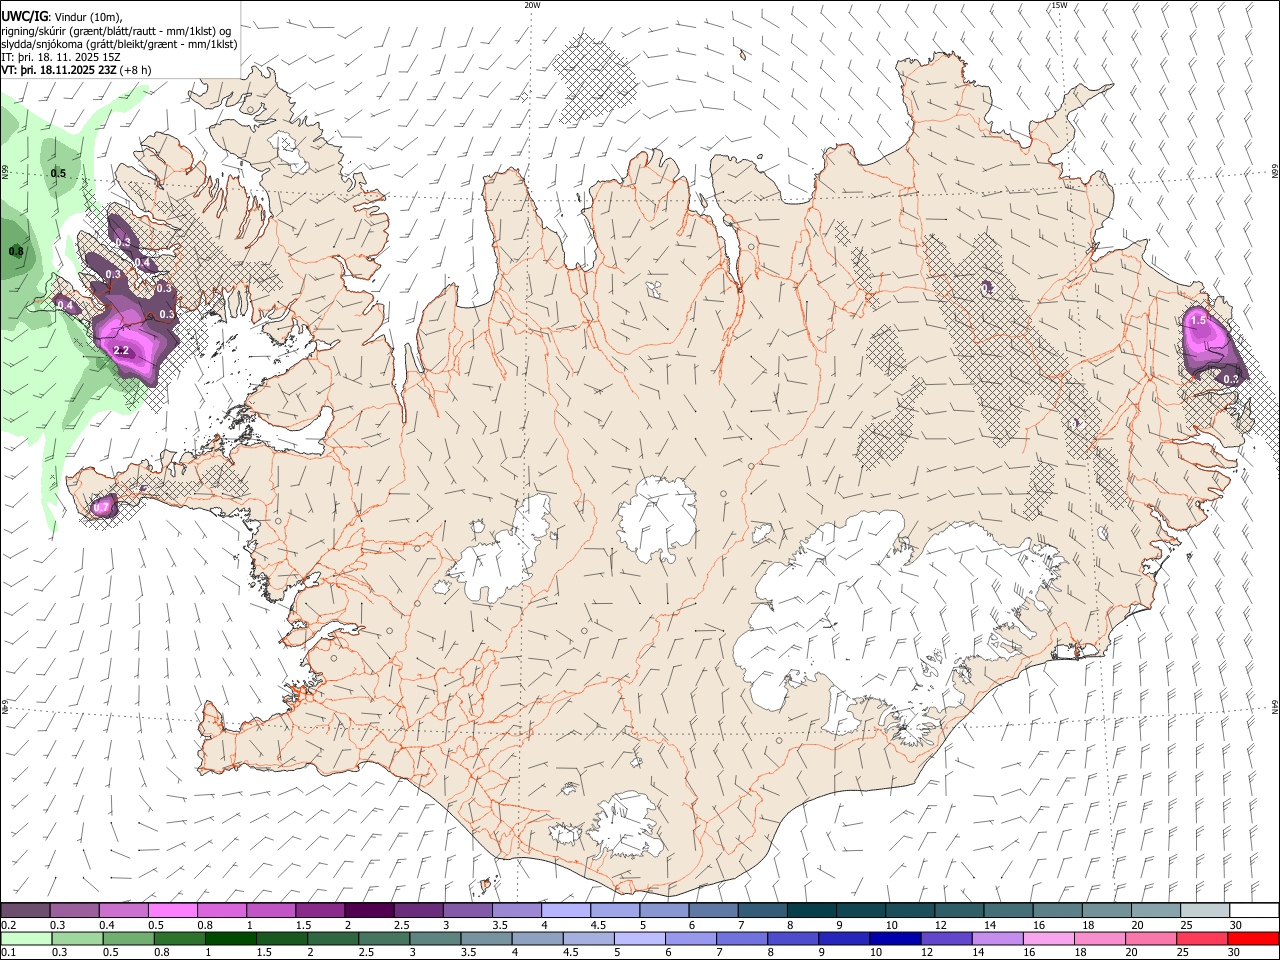The height and width of the screenshot is (960, 1280).
Task: Click the '0.5' rain value in the green area
Action: pos(58,174)
